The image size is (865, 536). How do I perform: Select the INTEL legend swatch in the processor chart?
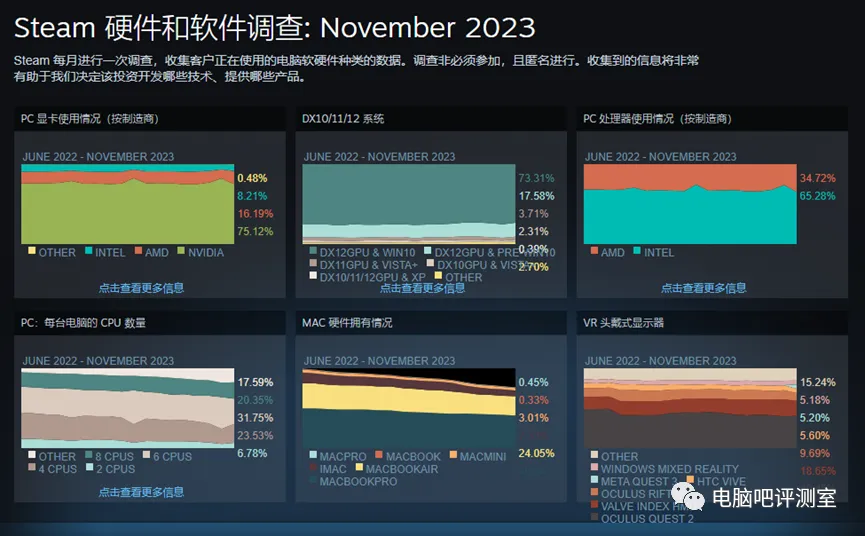click(x=637, y=251)
